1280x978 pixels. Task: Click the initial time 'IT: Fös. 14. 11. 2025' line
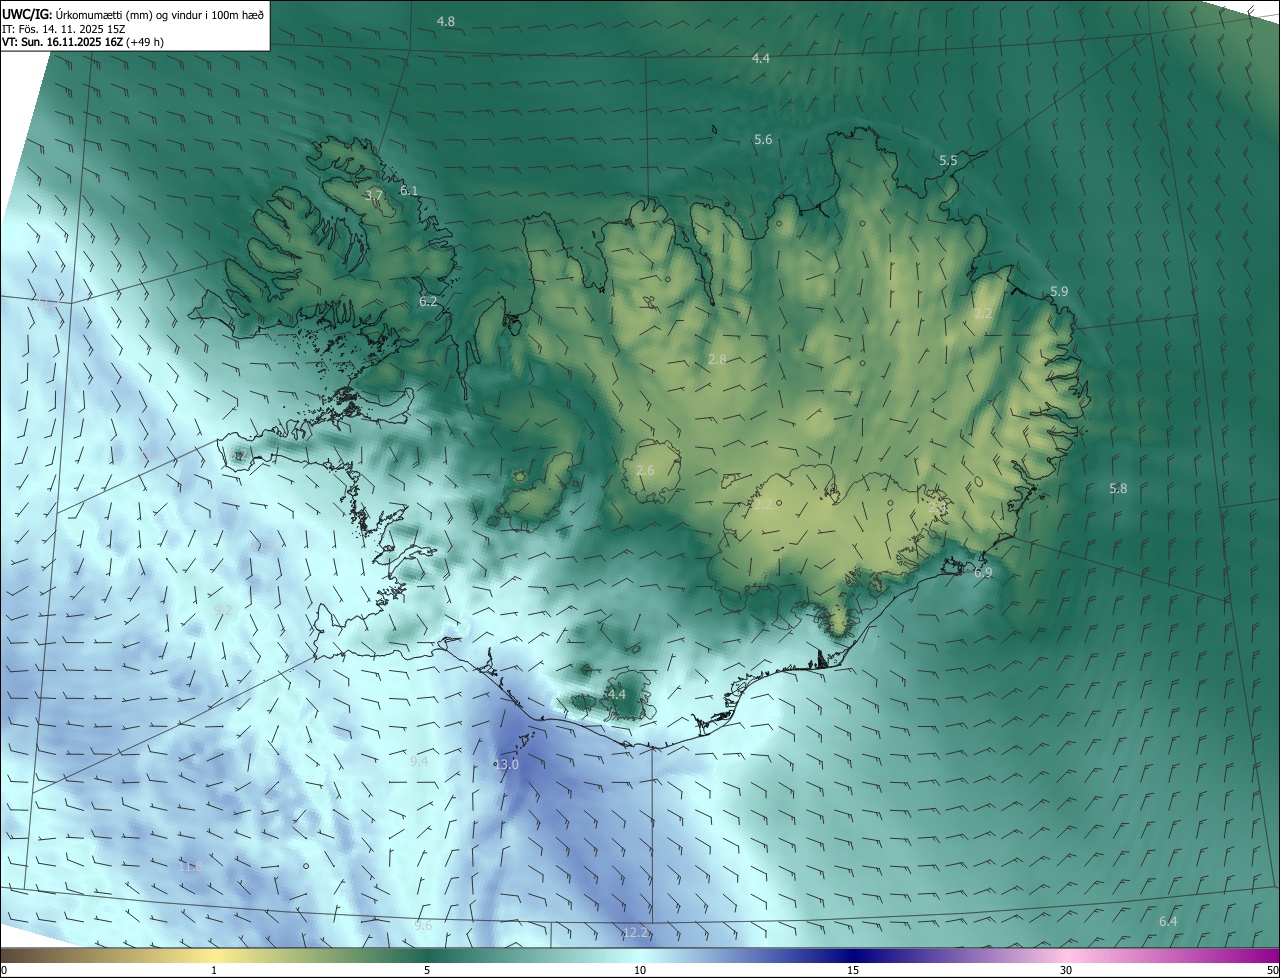(x=62, y=28)
